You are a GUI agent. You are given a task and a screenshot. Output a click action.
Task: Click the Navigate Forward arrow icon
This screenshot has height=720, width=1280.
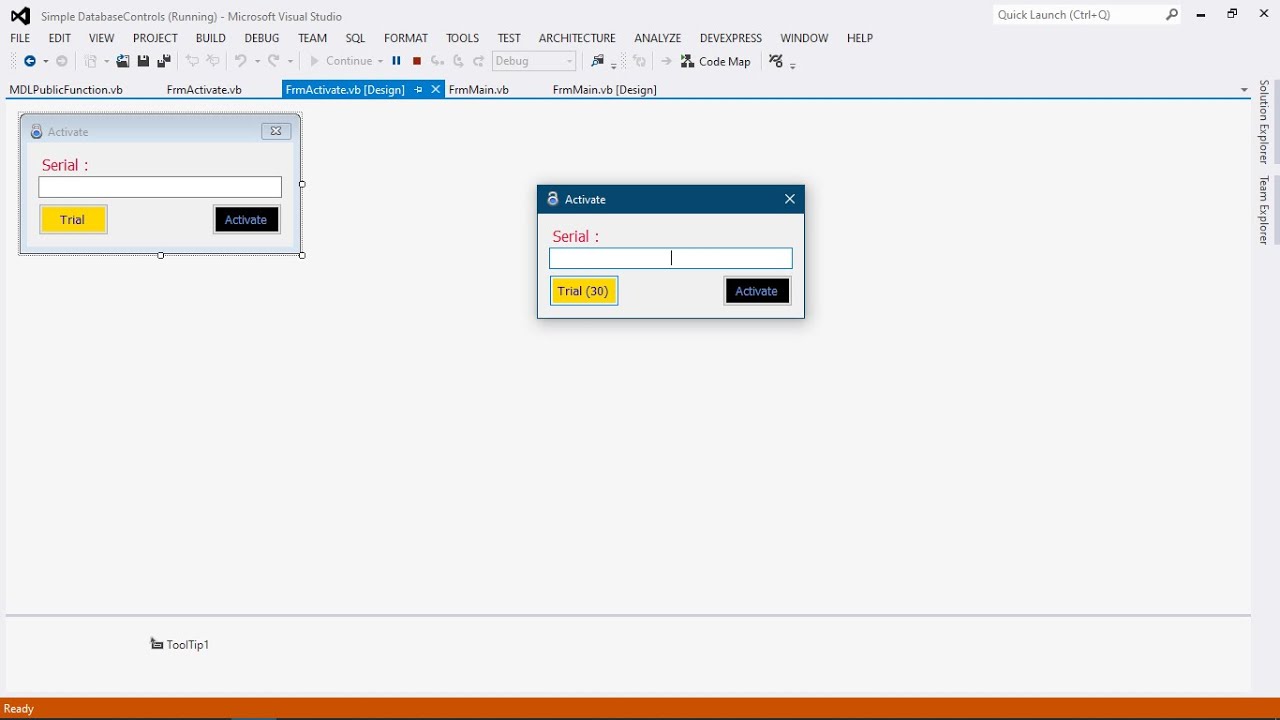pos(62,61)
